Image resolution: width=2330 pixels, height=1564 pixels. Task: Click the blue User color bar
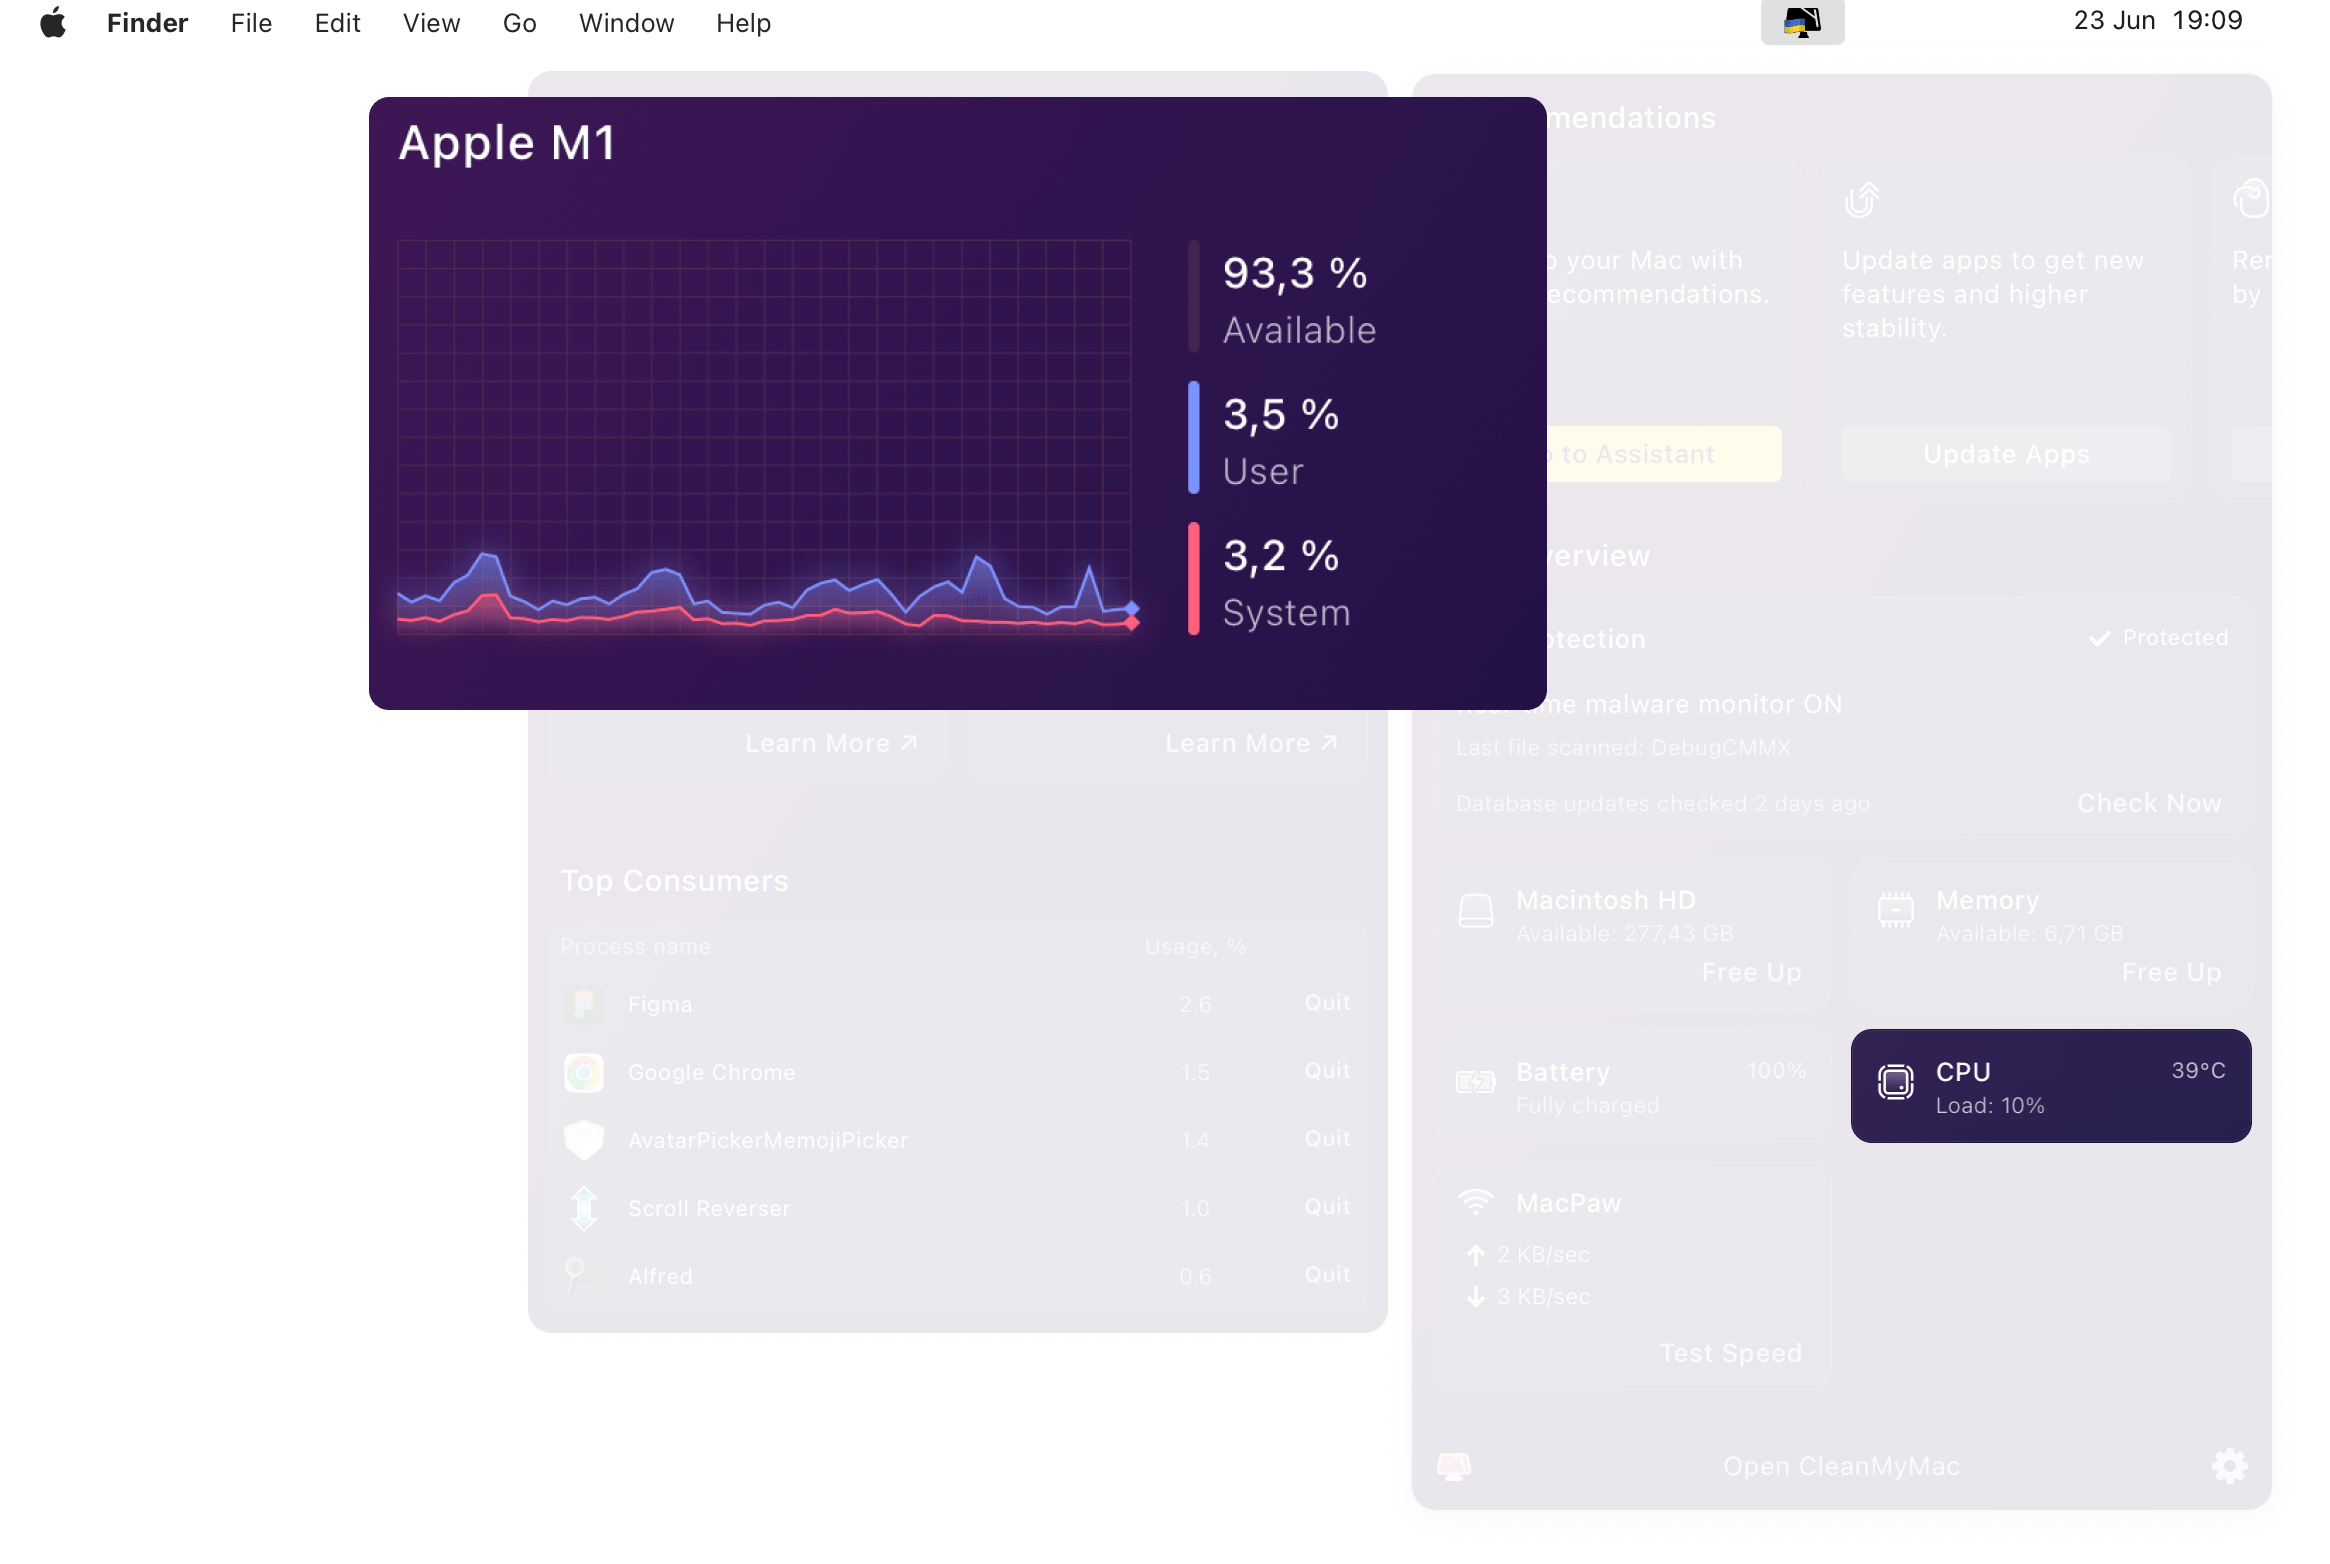[1193, 437]
